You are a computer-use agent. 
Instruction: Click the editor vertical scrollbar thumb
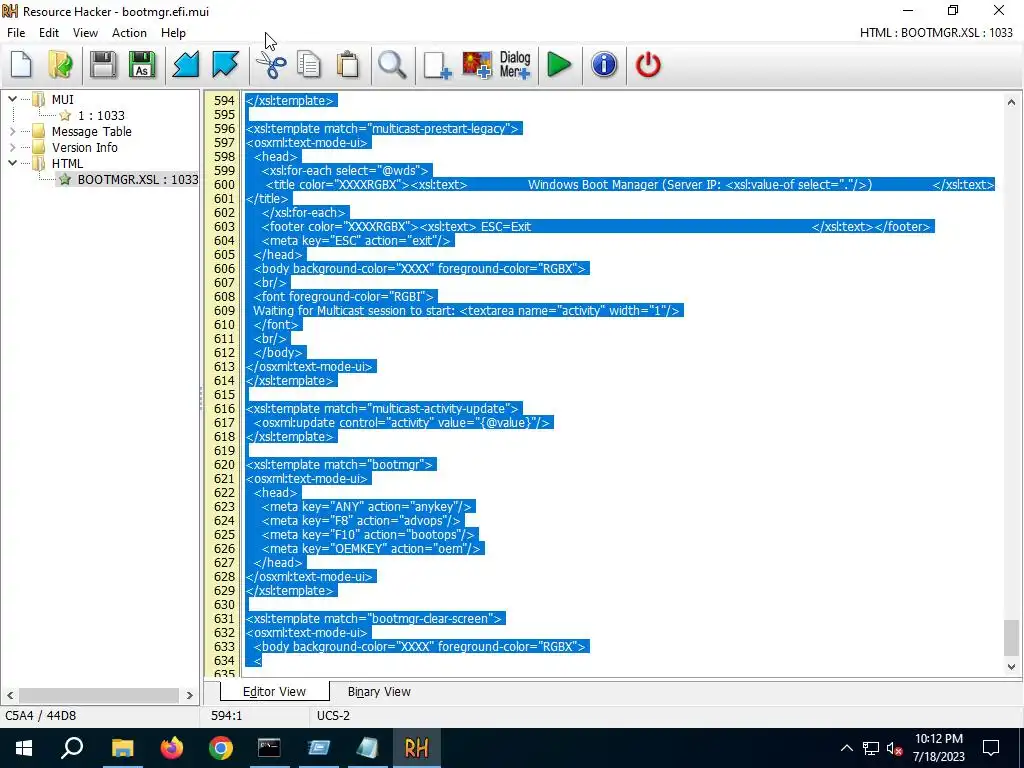1011,637
